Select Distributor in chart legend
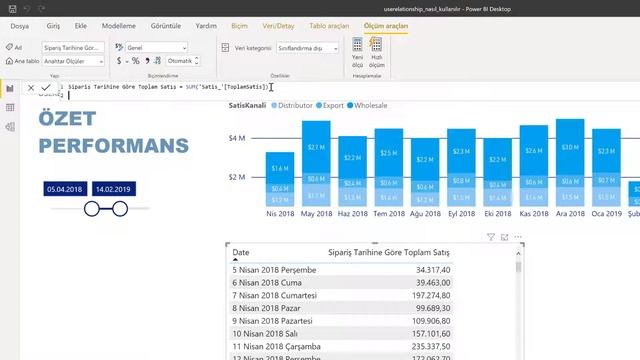This screenshot has width=640, height=360. [x=292, y=105]
